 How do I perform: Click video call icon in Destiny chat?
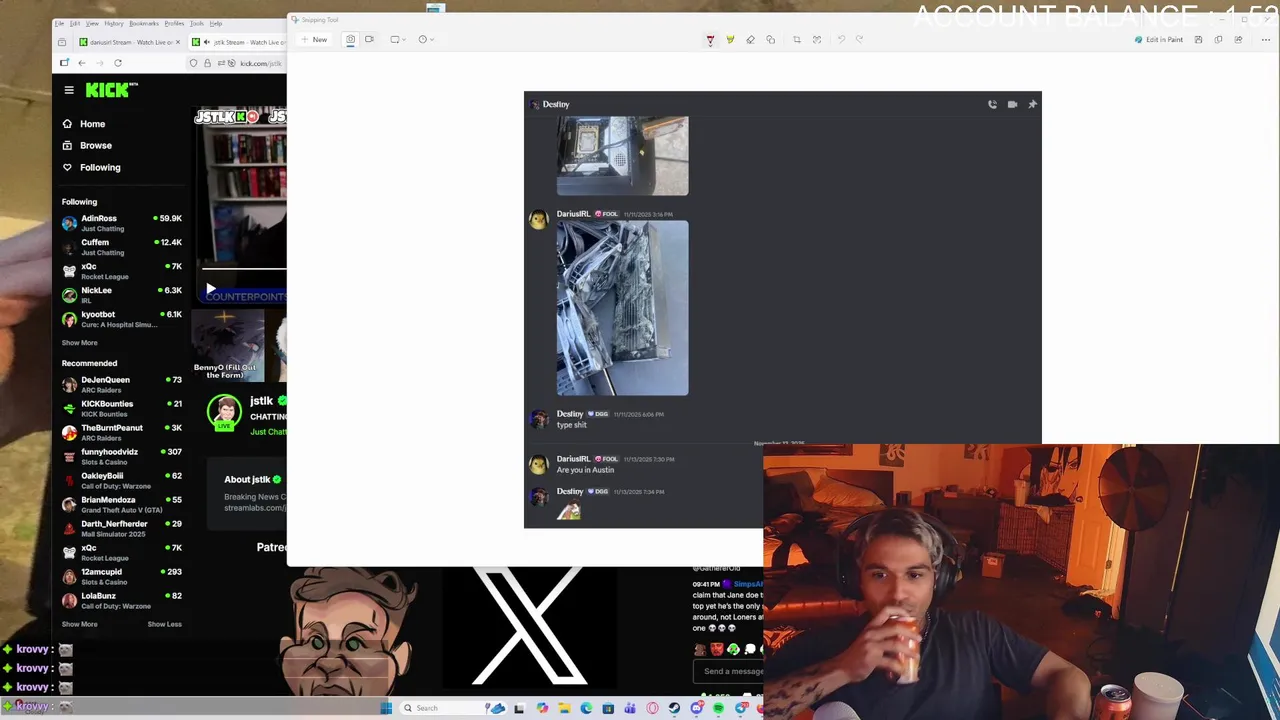point(1012,104)
